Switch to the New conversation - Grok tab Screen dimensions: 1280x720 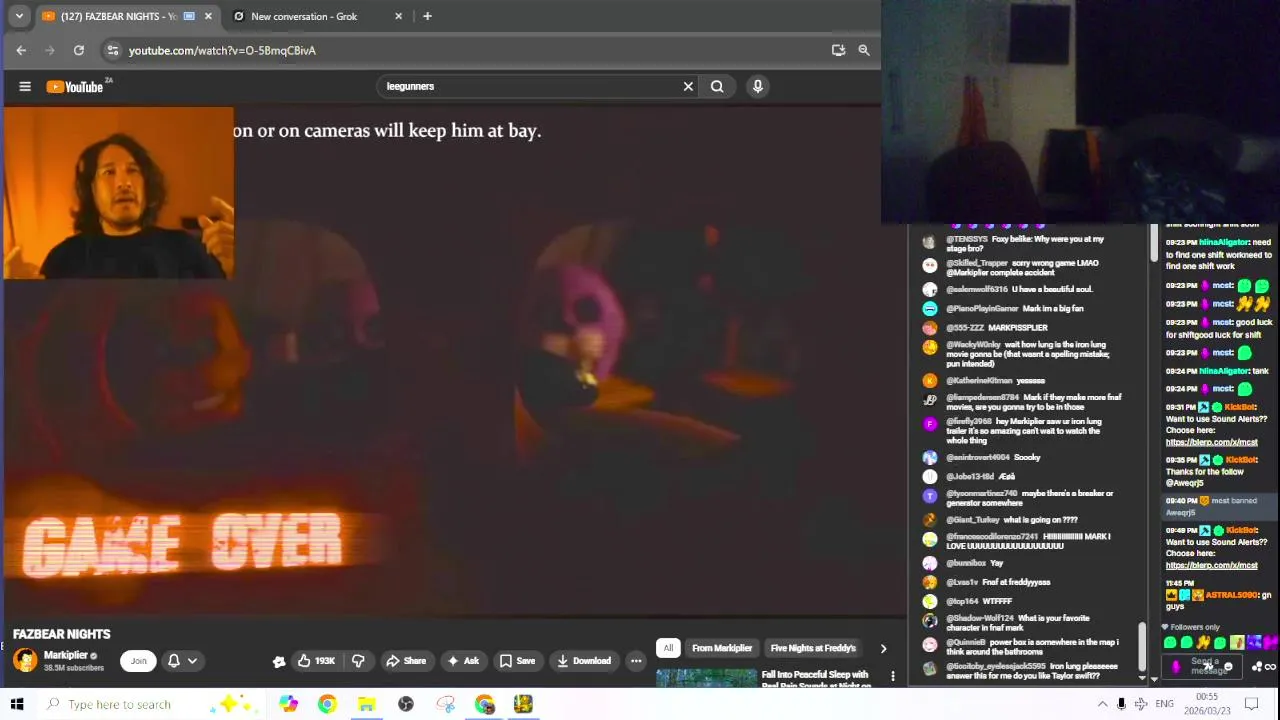click(304, 16)
